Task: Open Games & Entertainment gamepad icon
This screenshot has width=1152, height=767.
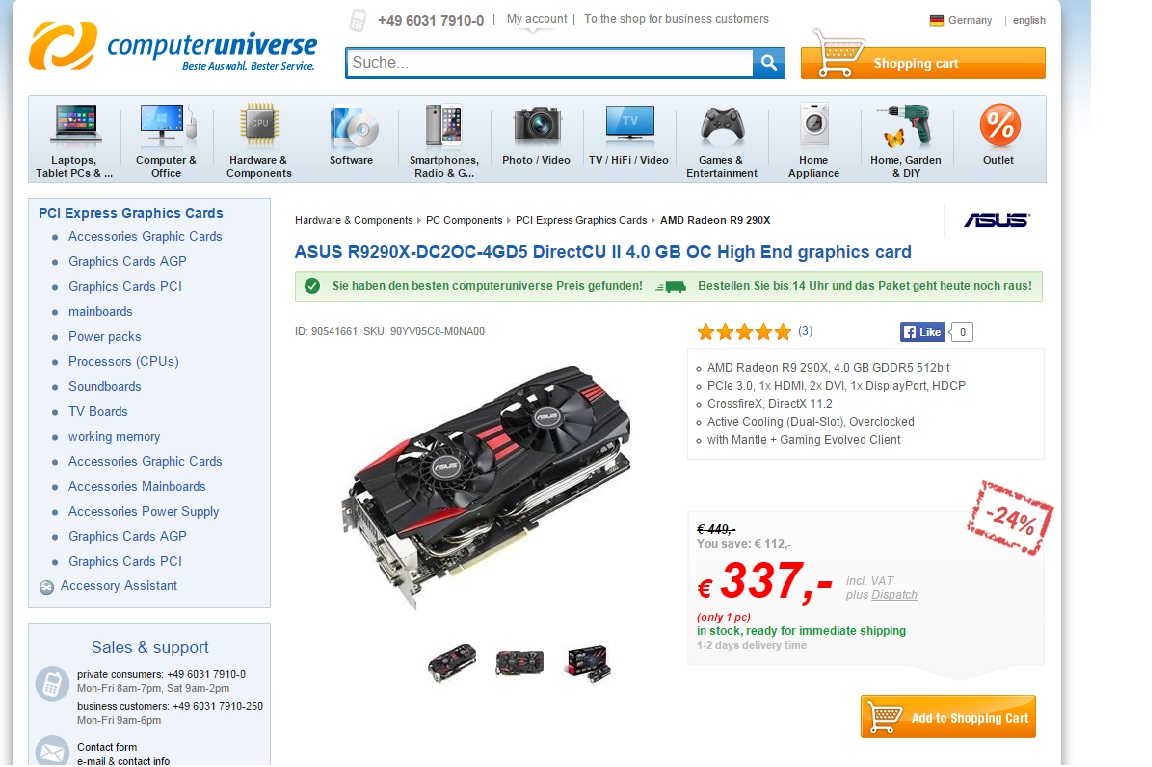Action: 722,125
